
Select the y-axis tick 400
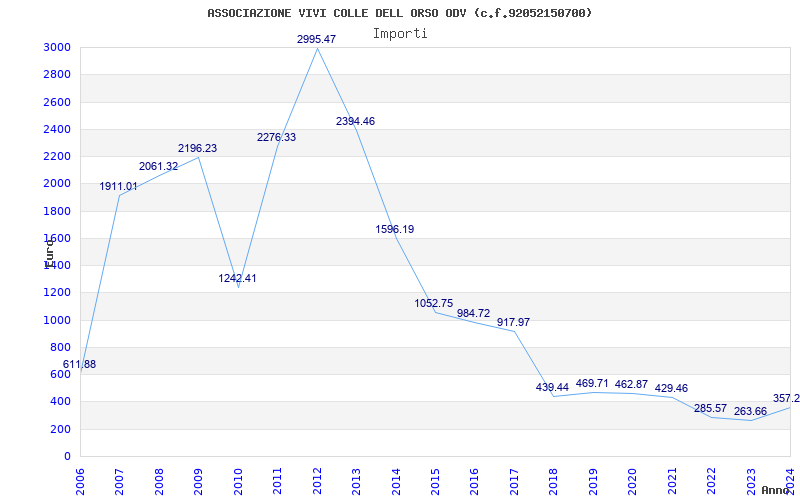click(x=60, y=402)
